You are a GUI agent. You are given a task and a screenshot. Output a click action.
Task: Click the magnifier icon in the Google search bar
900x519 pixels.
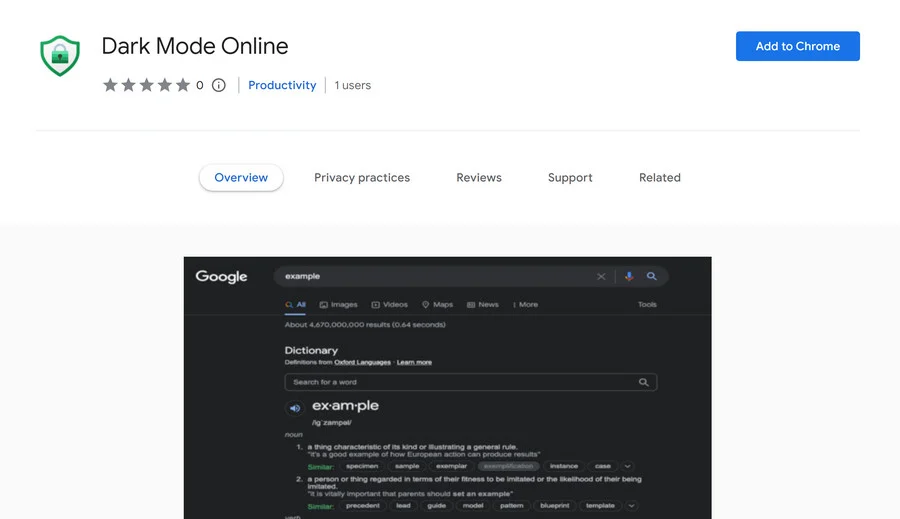pos(651,276)
